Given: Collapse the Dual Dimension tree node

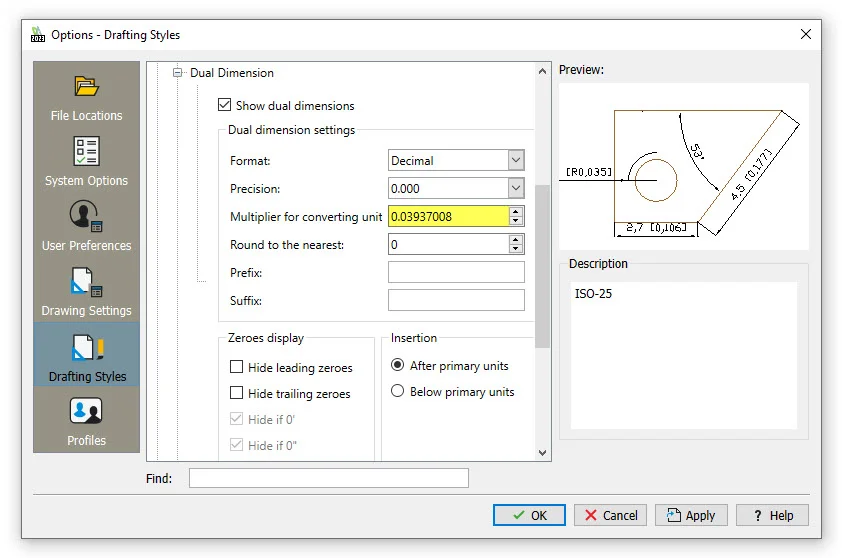Looking at the screenshot, I should tap(178, 73).
